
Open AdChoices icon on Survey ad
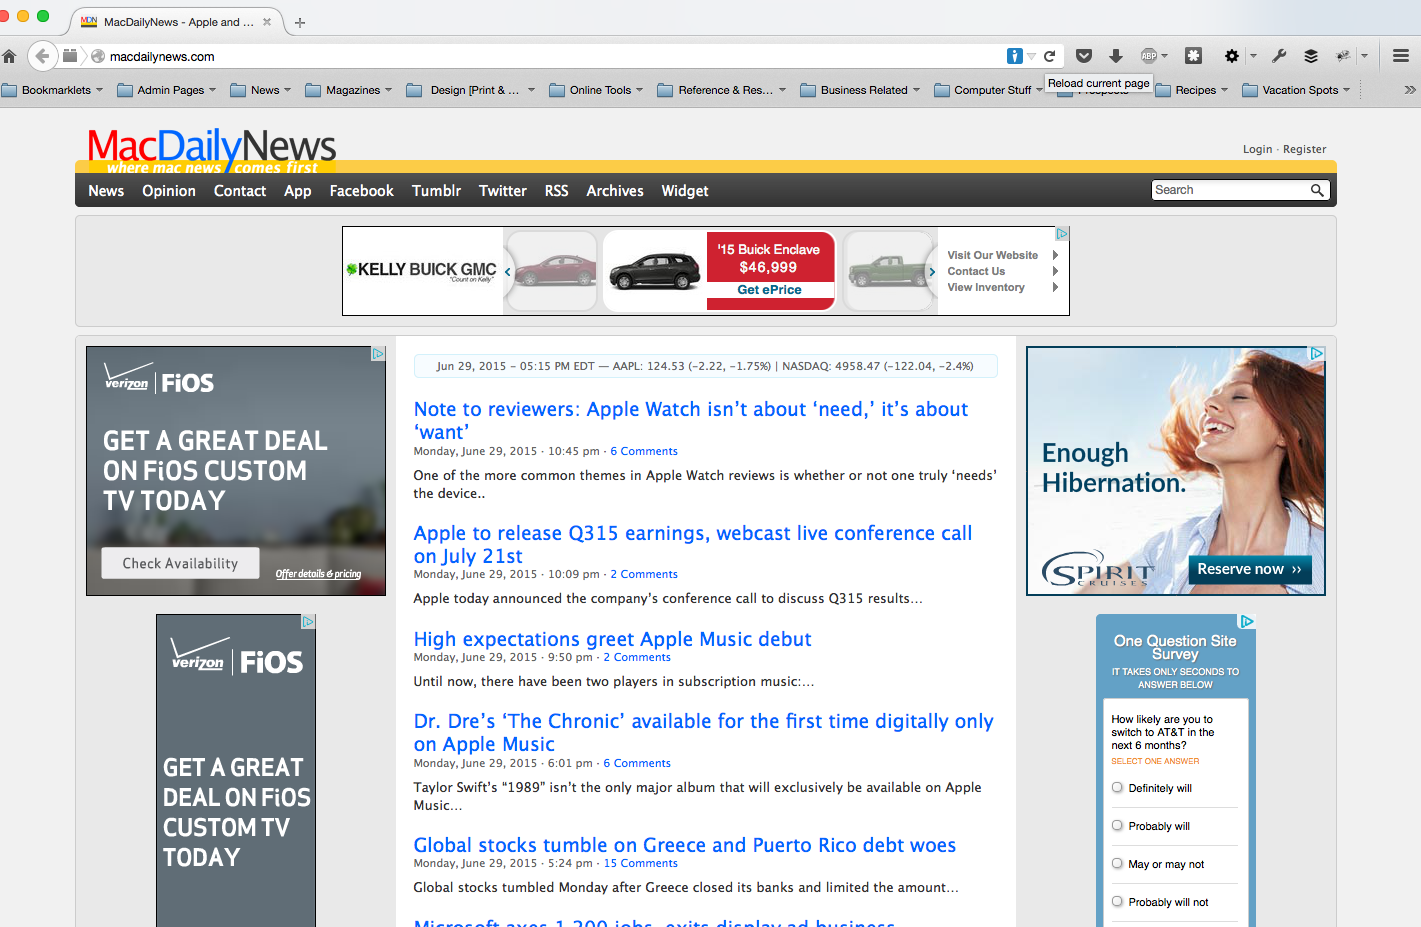(x=1247, y=621)
